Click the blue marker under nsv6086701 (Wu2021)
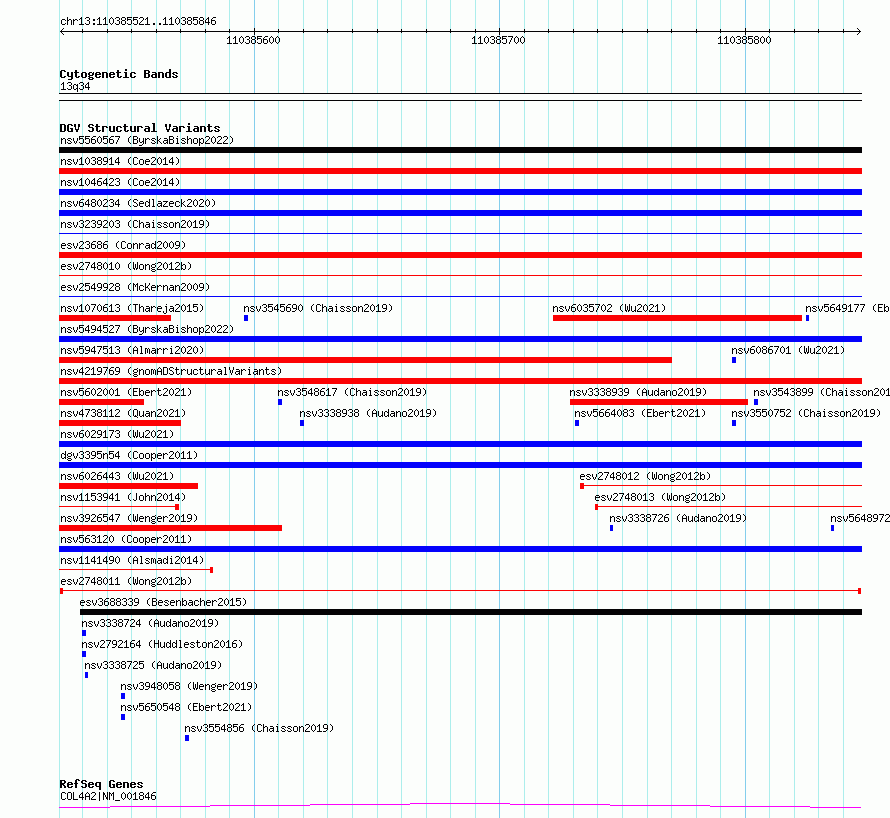 734,360
